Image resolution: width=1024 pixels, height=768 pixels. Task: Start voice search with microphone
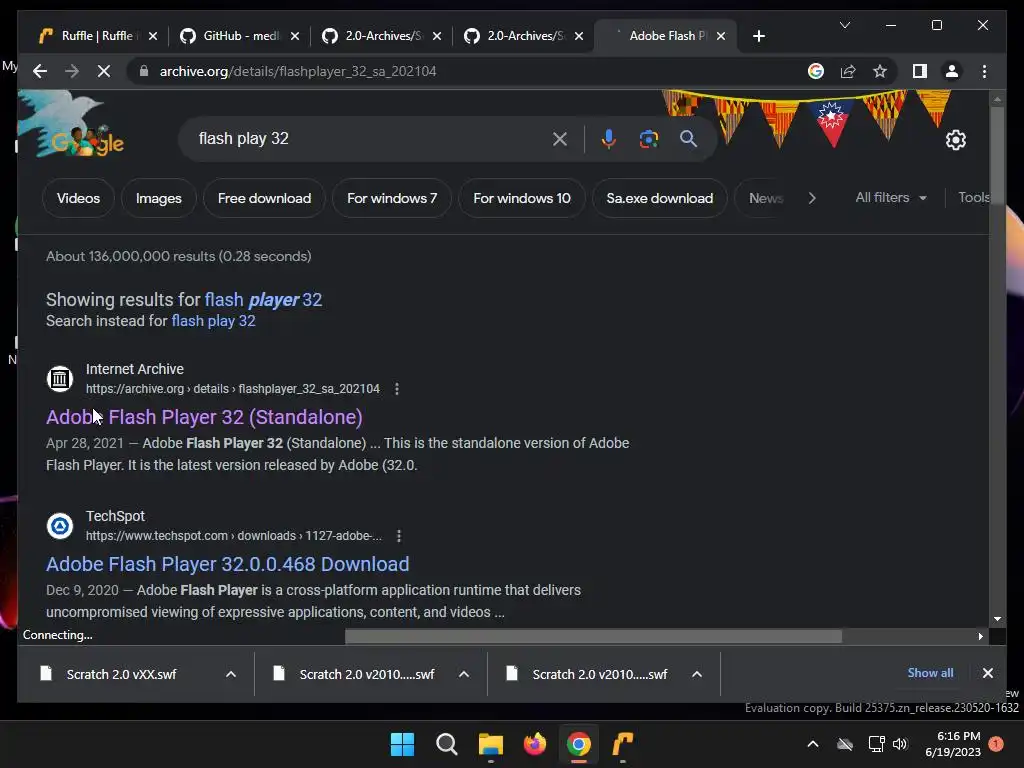[608, 138]
